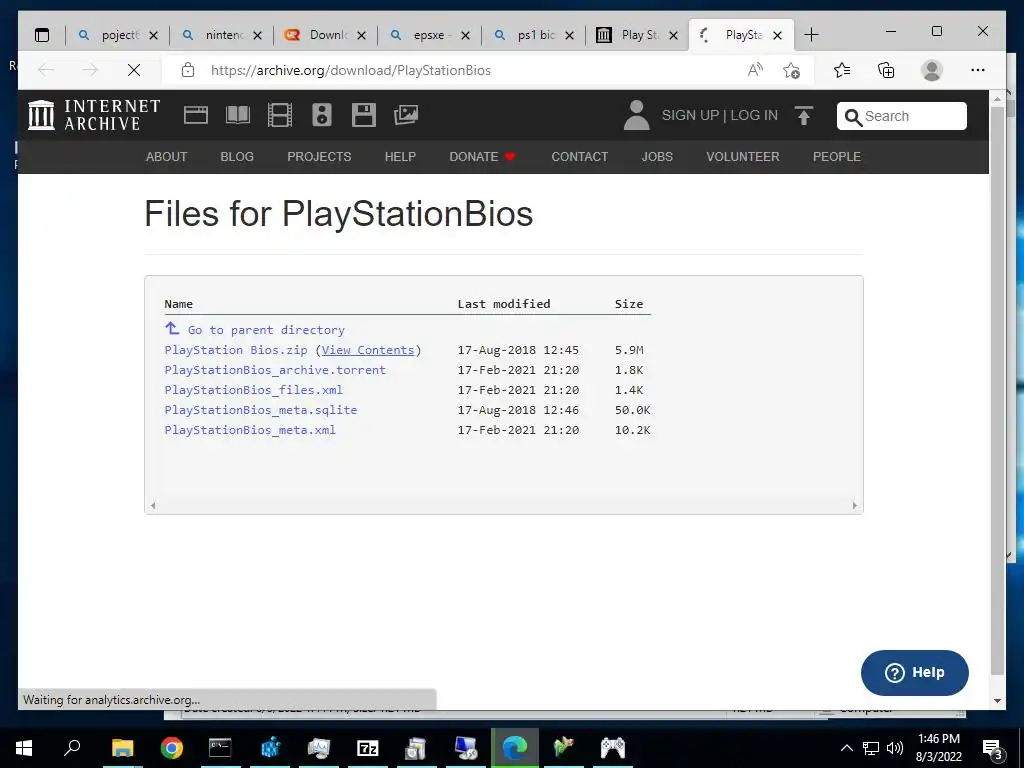This screenshot has width=1024, height=768.
Task: Click the browser address bar URL
Action: click(x=351, y=70)
